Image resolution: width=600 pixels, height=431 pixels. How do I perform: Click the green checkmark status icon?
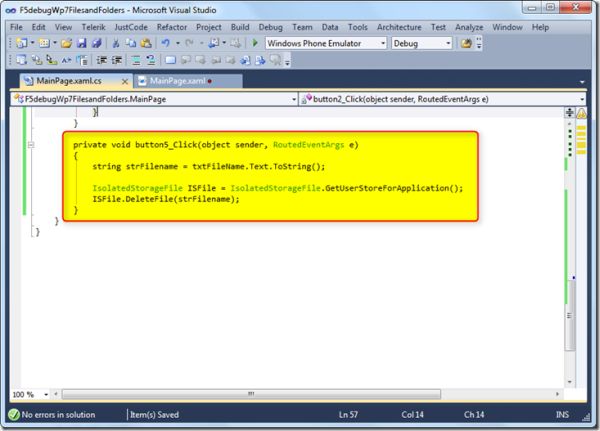[x=14, y=415]
